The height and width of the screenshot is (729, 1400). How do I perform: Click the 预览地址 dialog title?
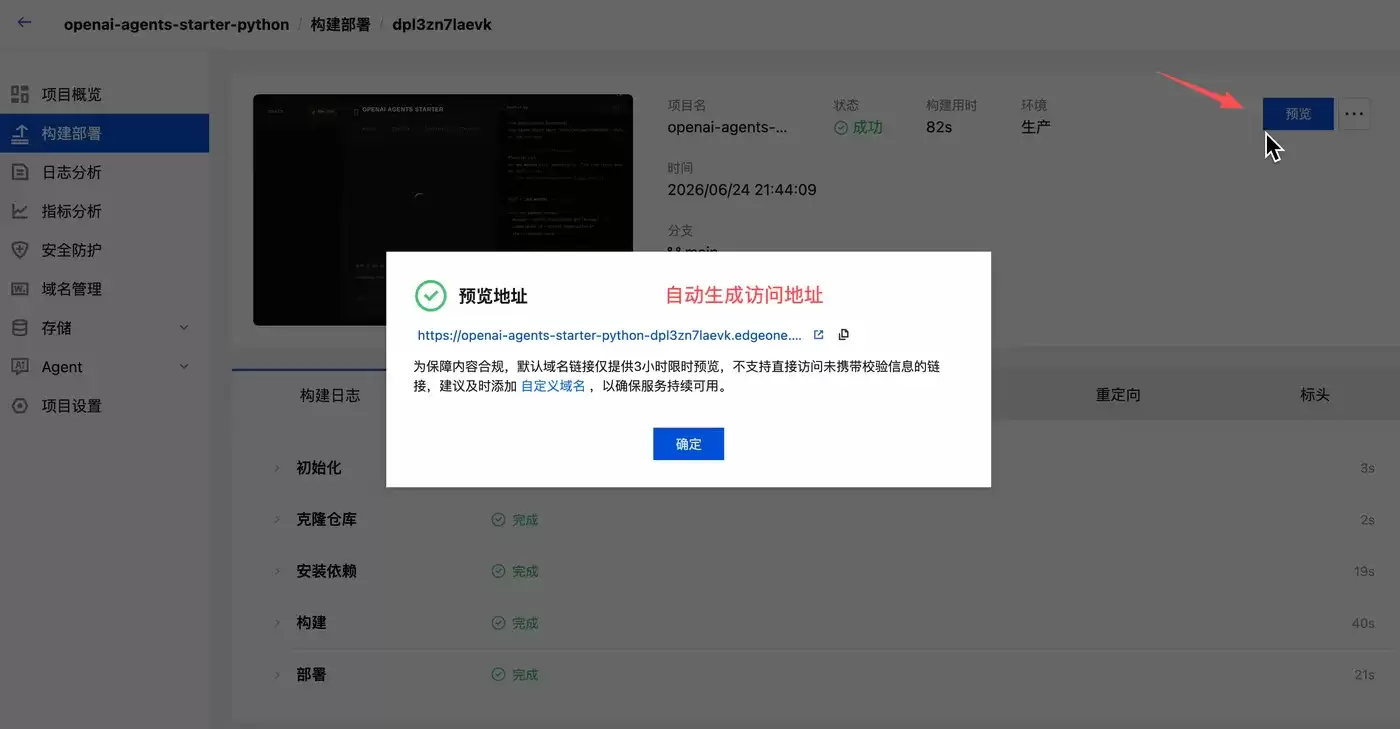493,297
